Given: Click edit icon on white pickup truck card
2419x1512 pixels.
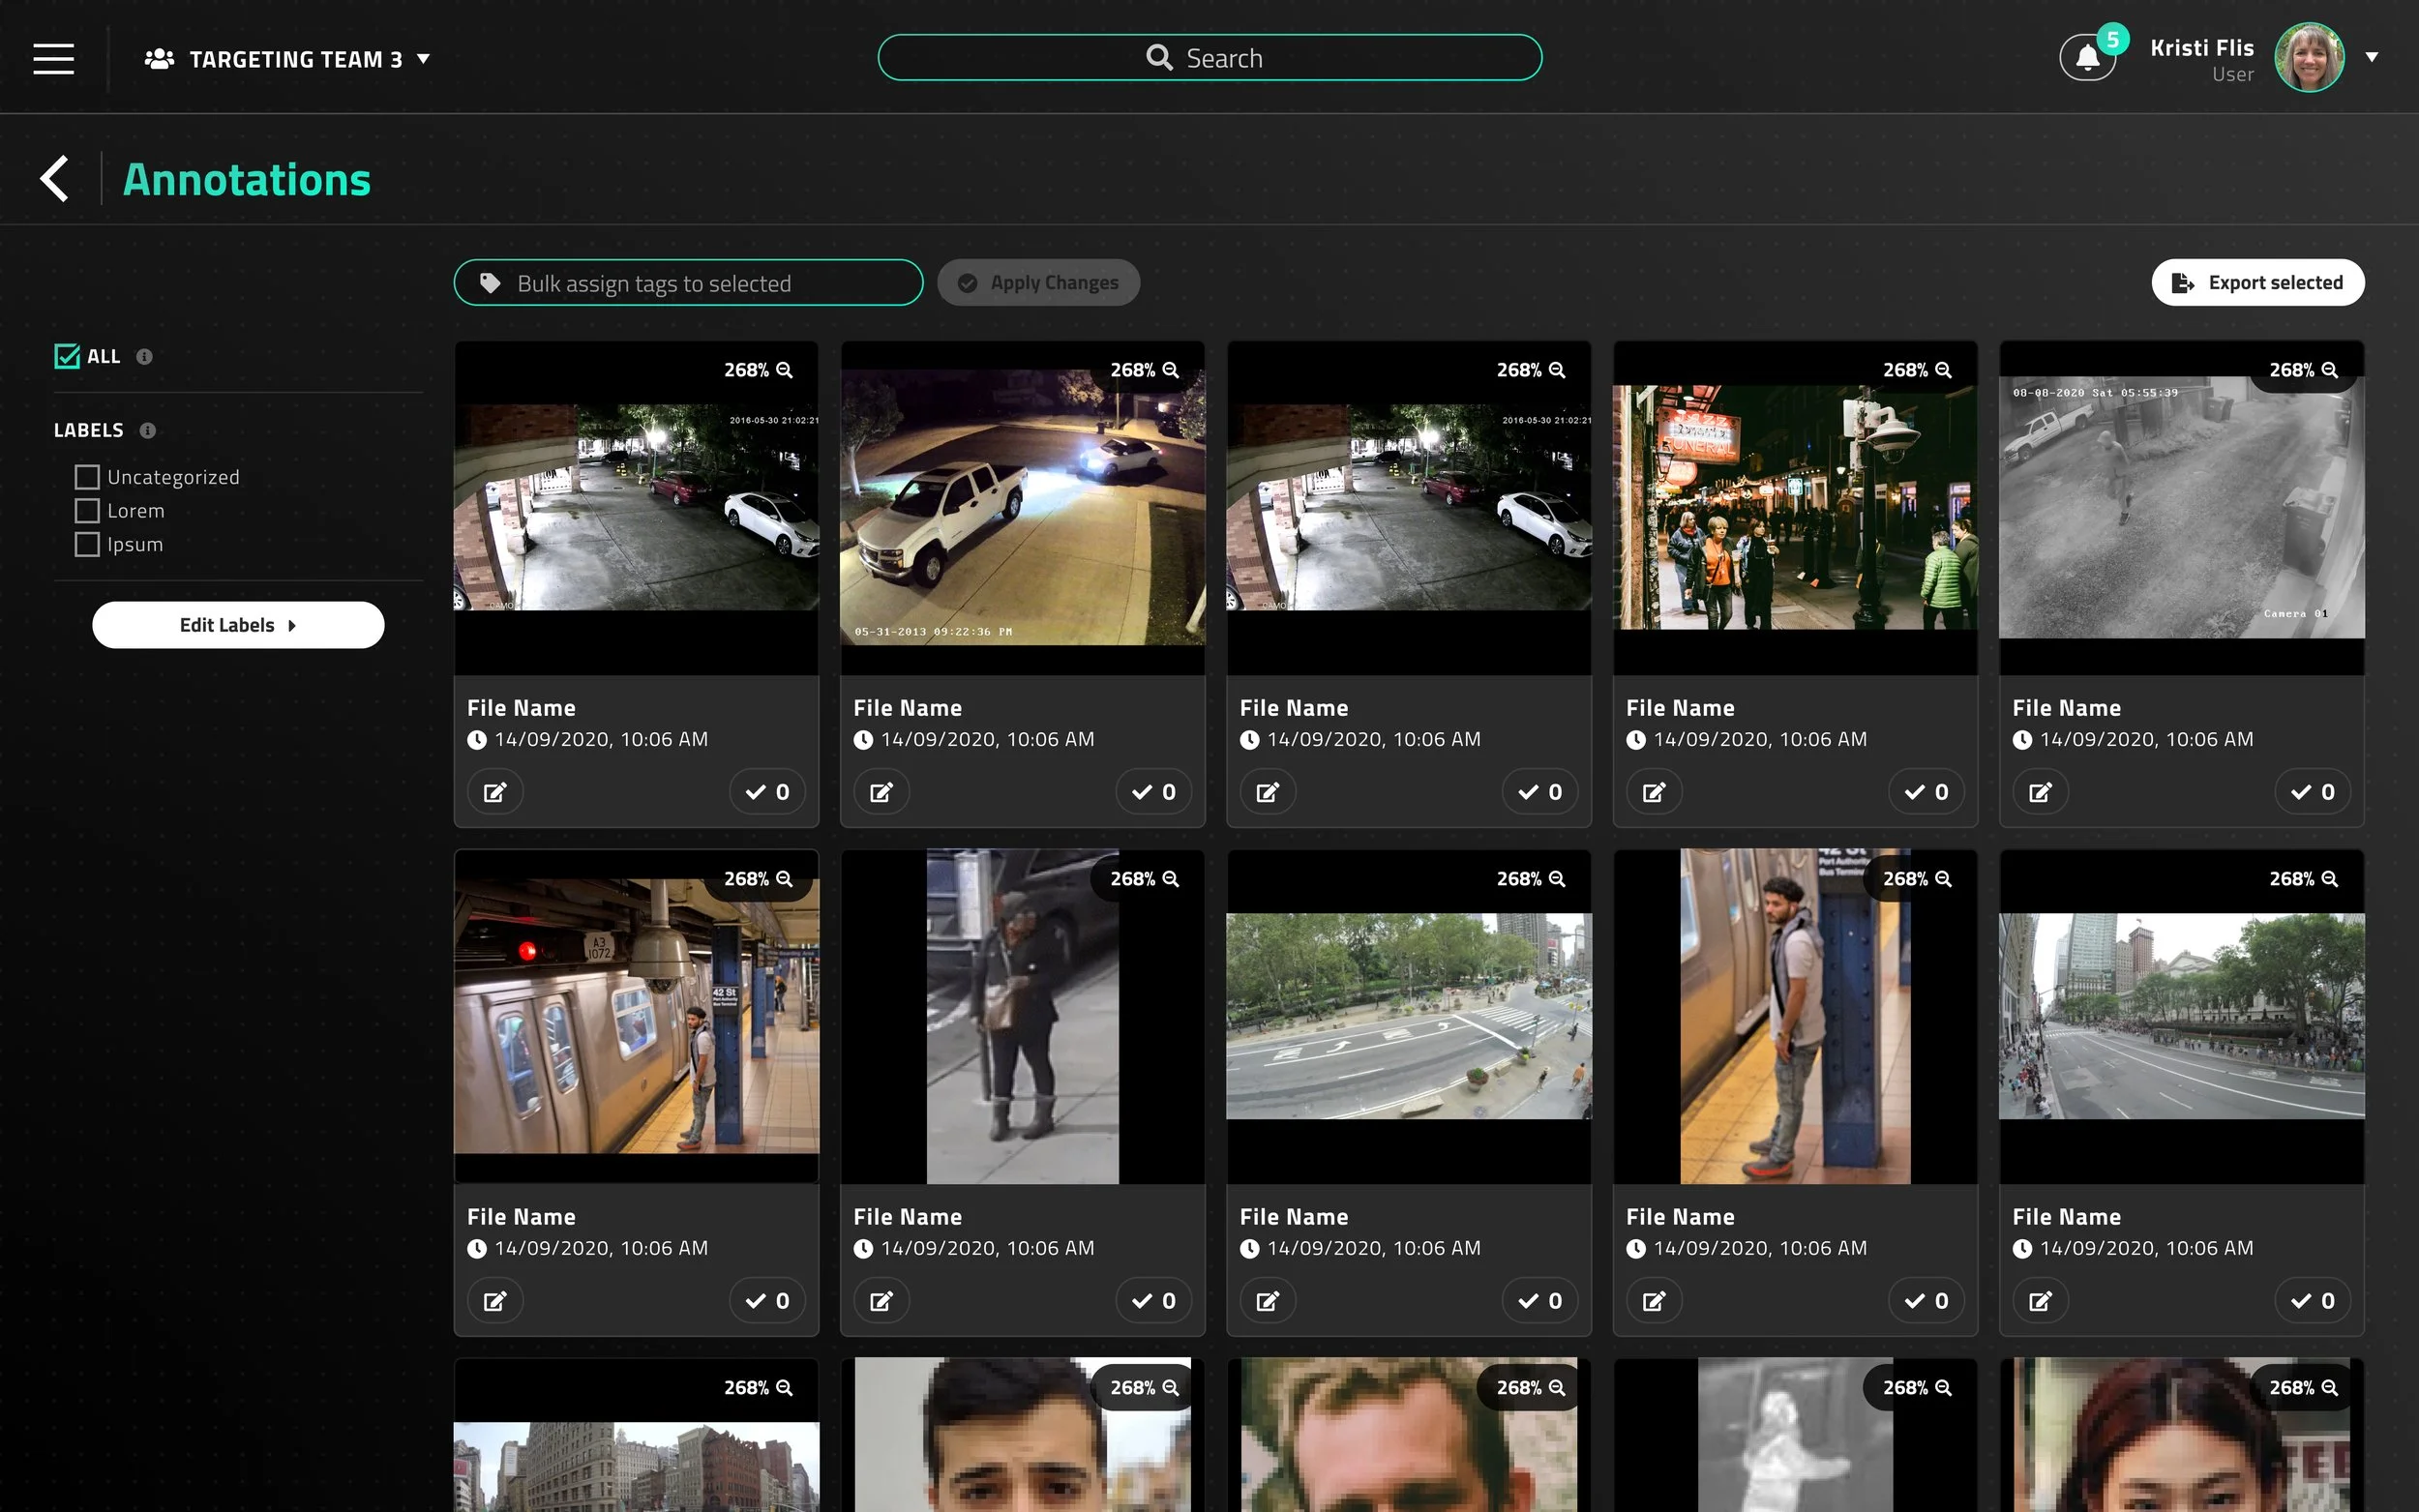Looking at the screenshot, I should click(x=881, y=792).
